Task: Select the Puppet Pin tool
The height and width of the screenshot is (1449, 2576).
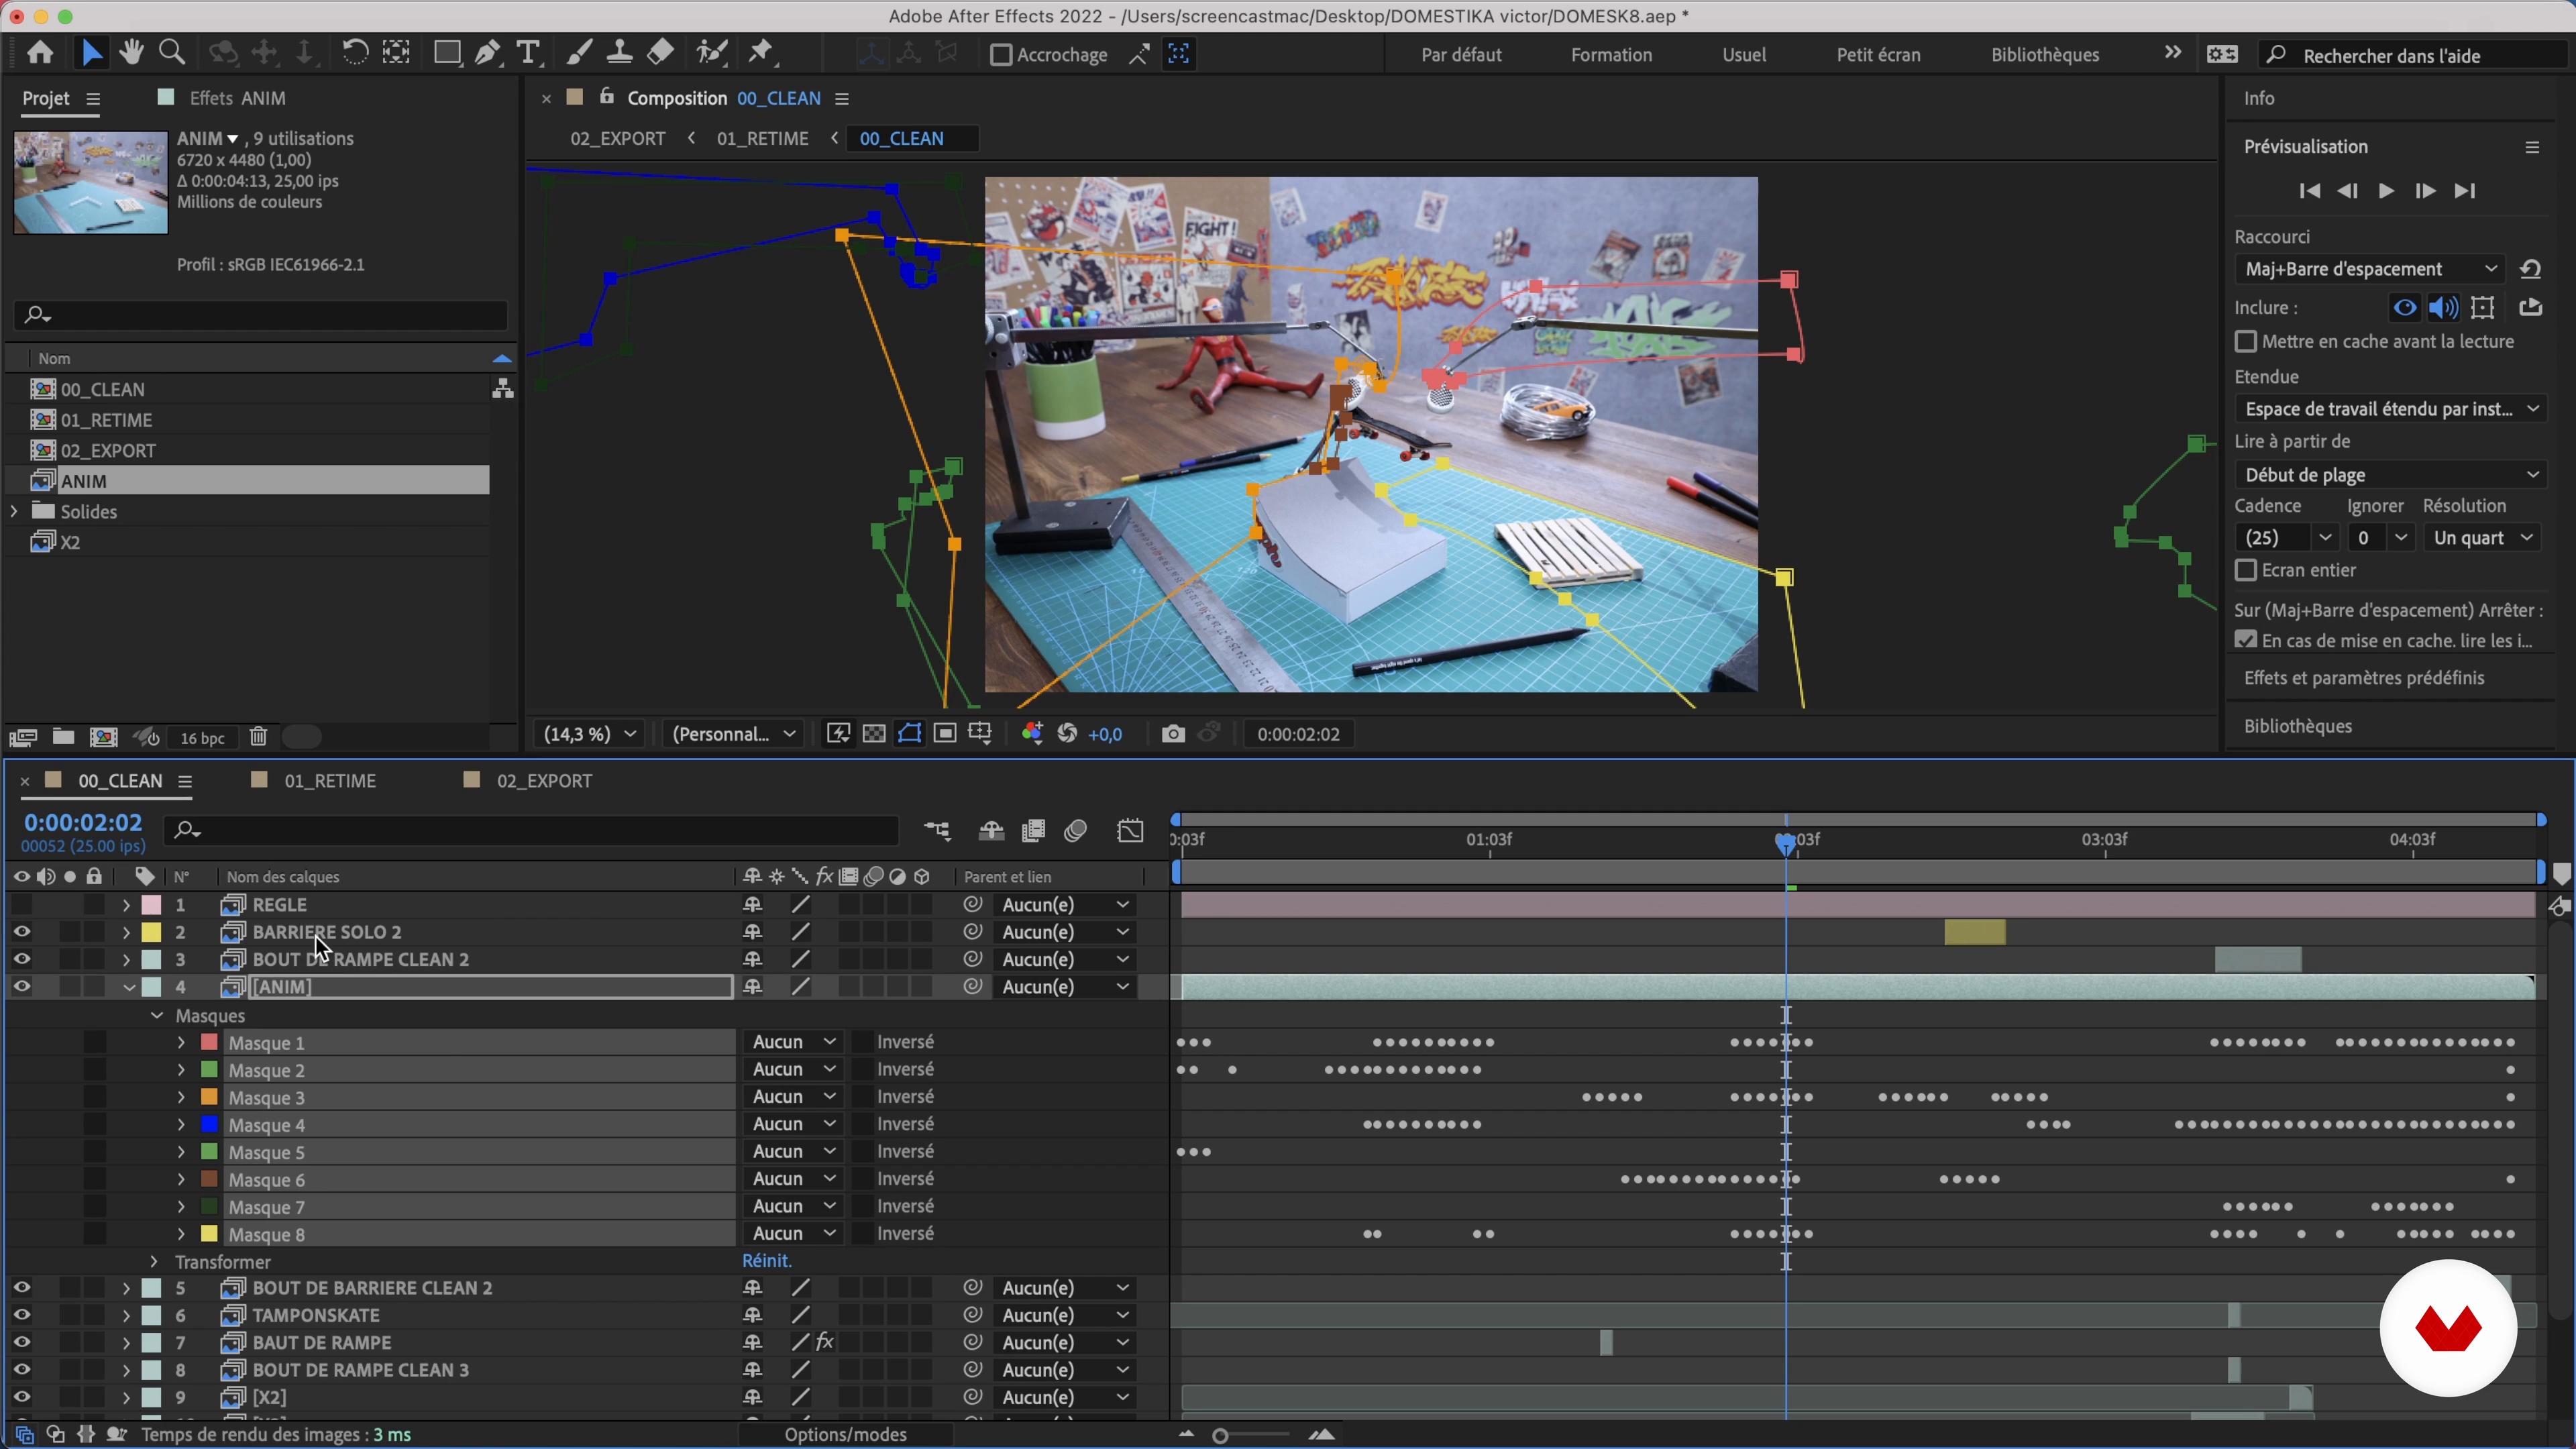Action: 762,53
